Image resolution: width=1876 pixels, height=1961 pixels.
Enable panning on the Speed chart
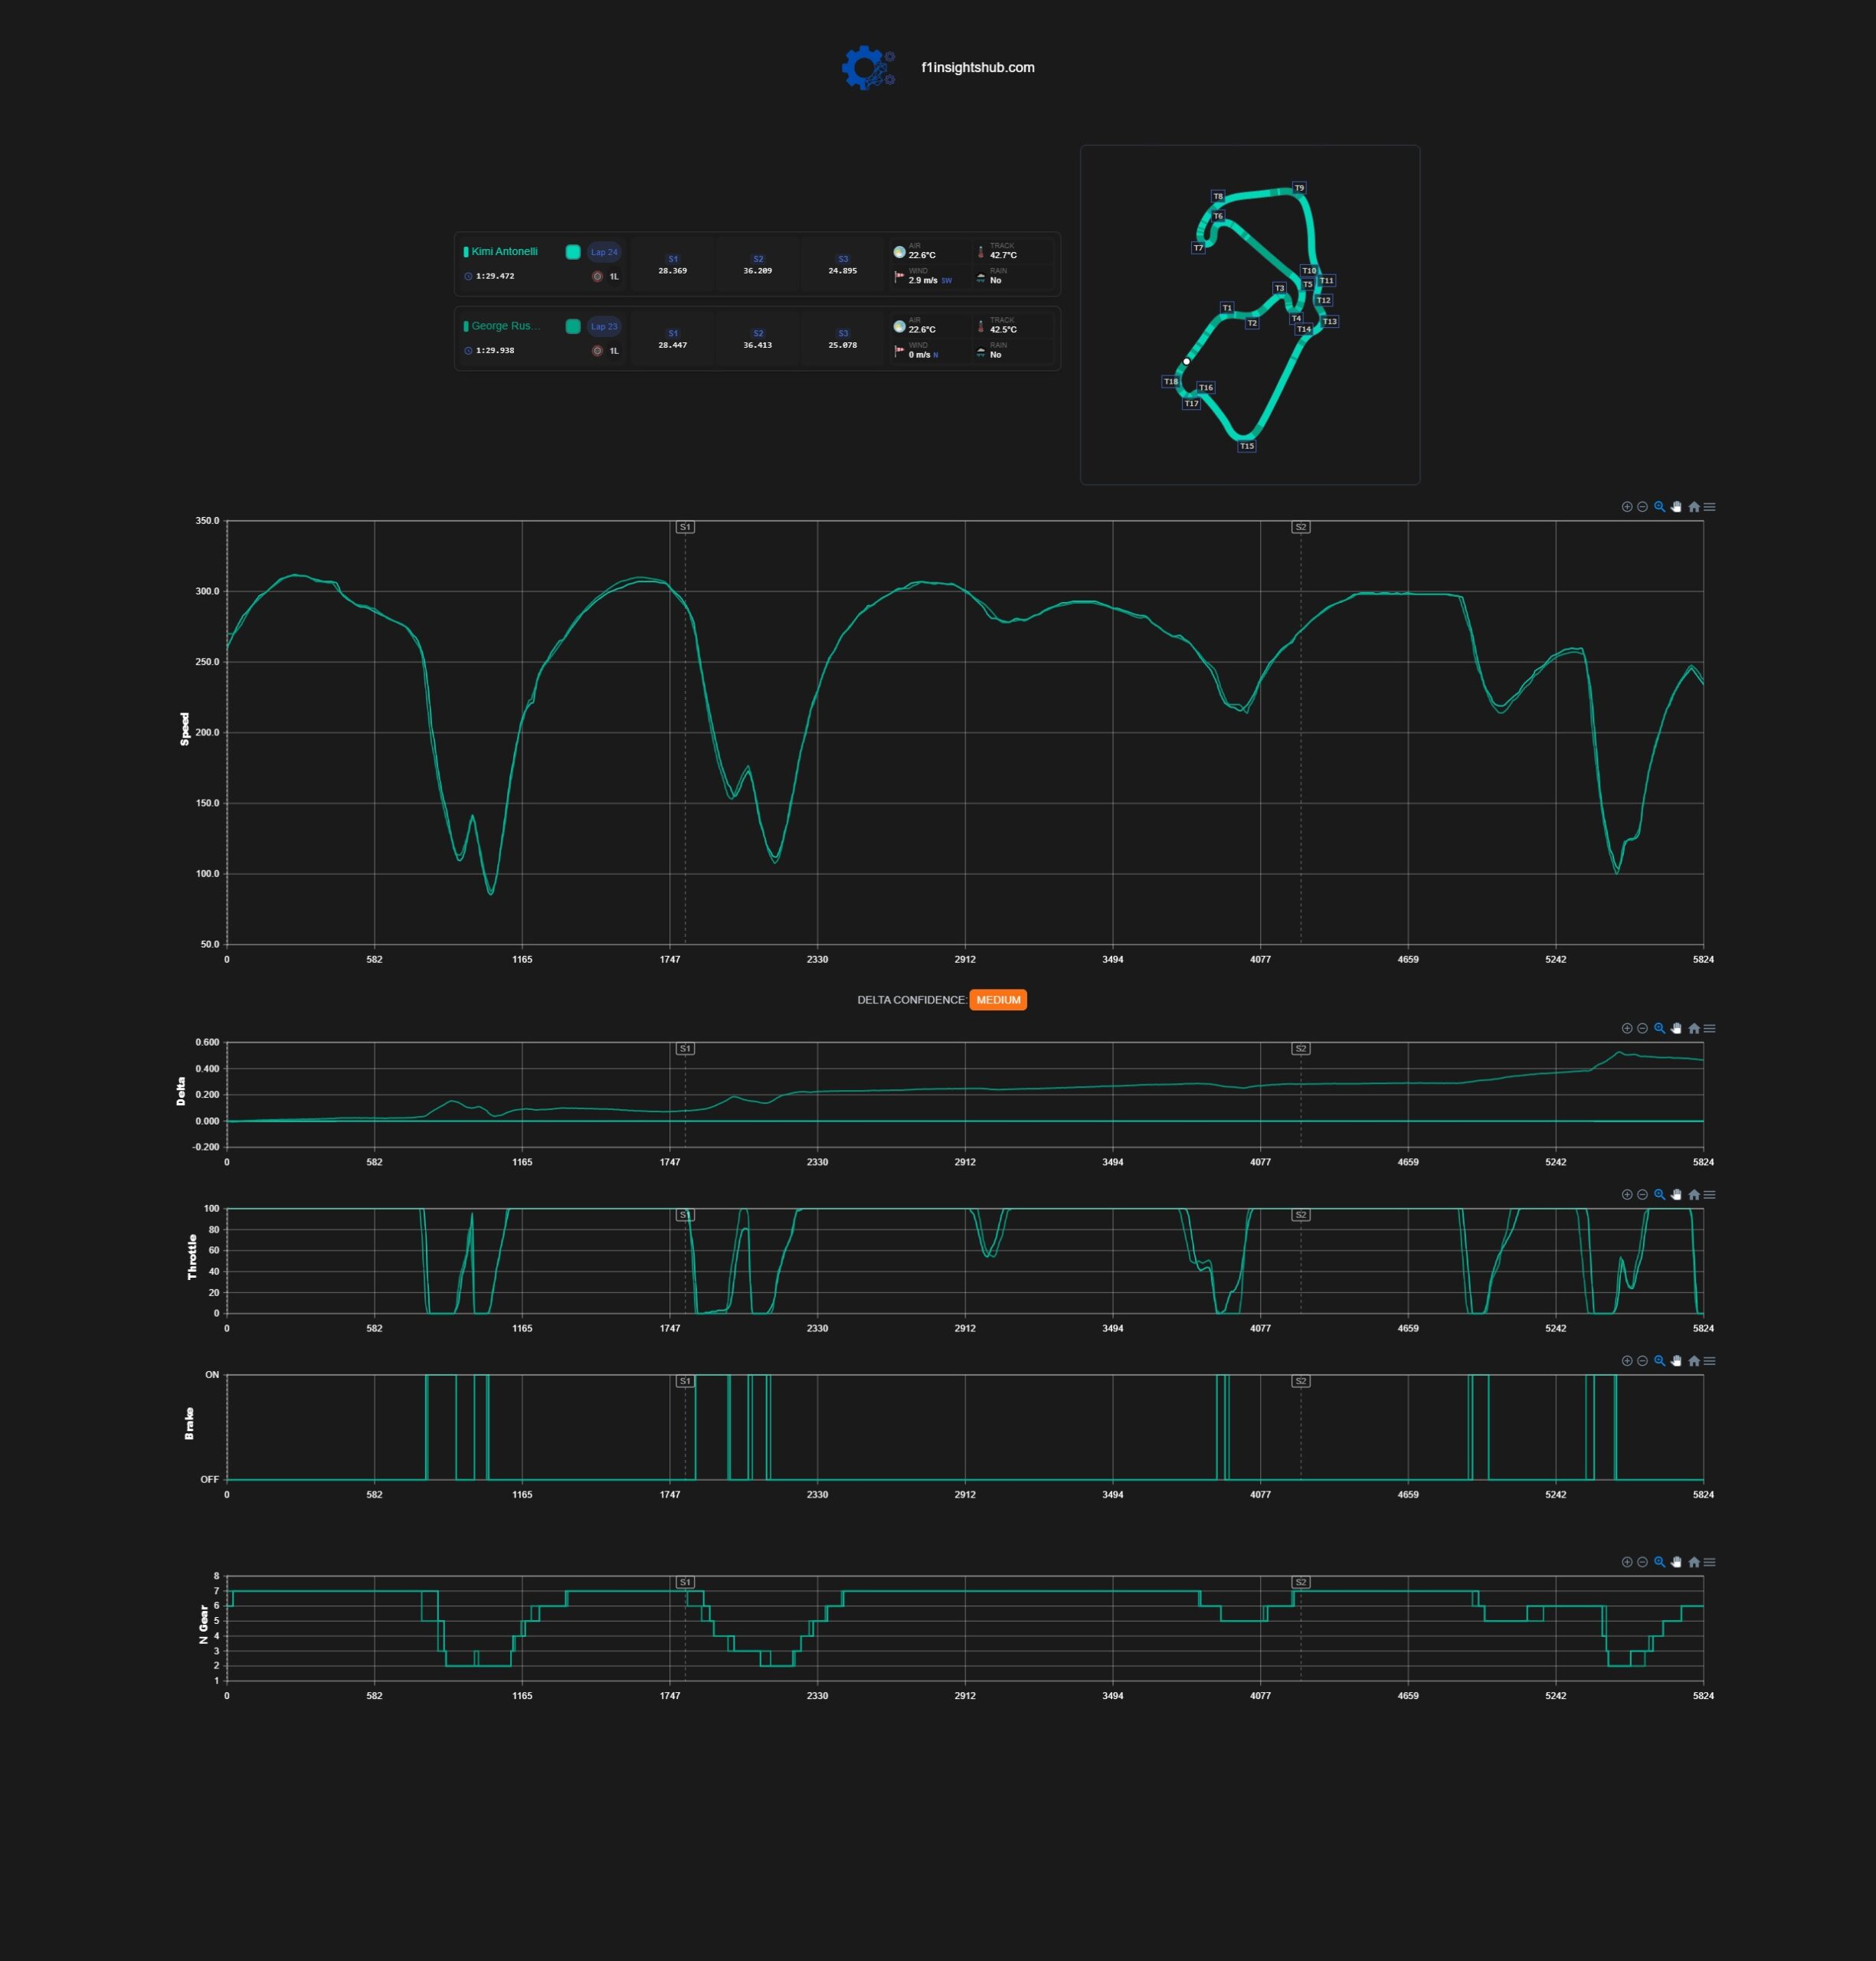pyautogui.click(x=1676, y=507)
